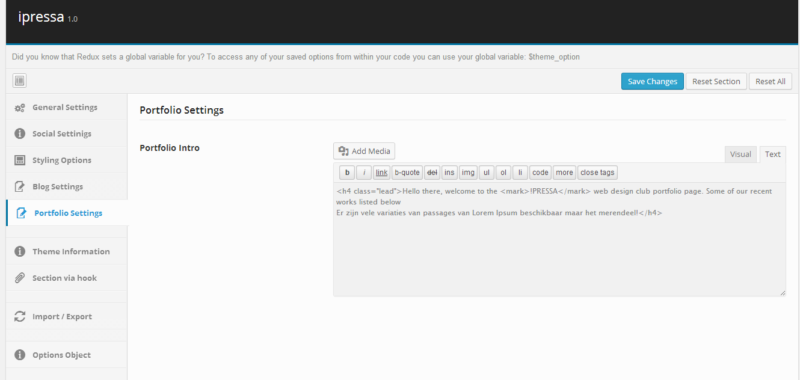Click the Portfolio Intro field label
This screenshot has width=800, height=380.
click(x=169, y=148)
